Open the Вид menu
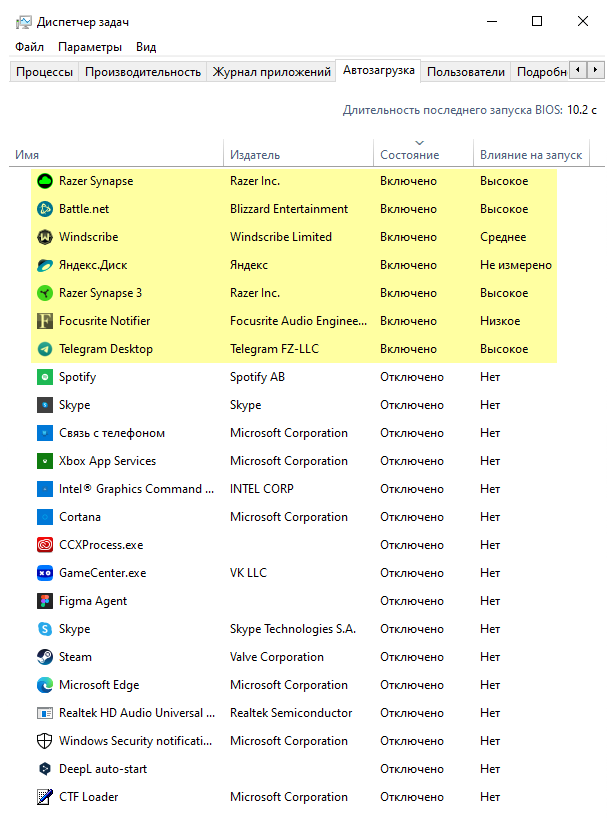 (146, 47)
